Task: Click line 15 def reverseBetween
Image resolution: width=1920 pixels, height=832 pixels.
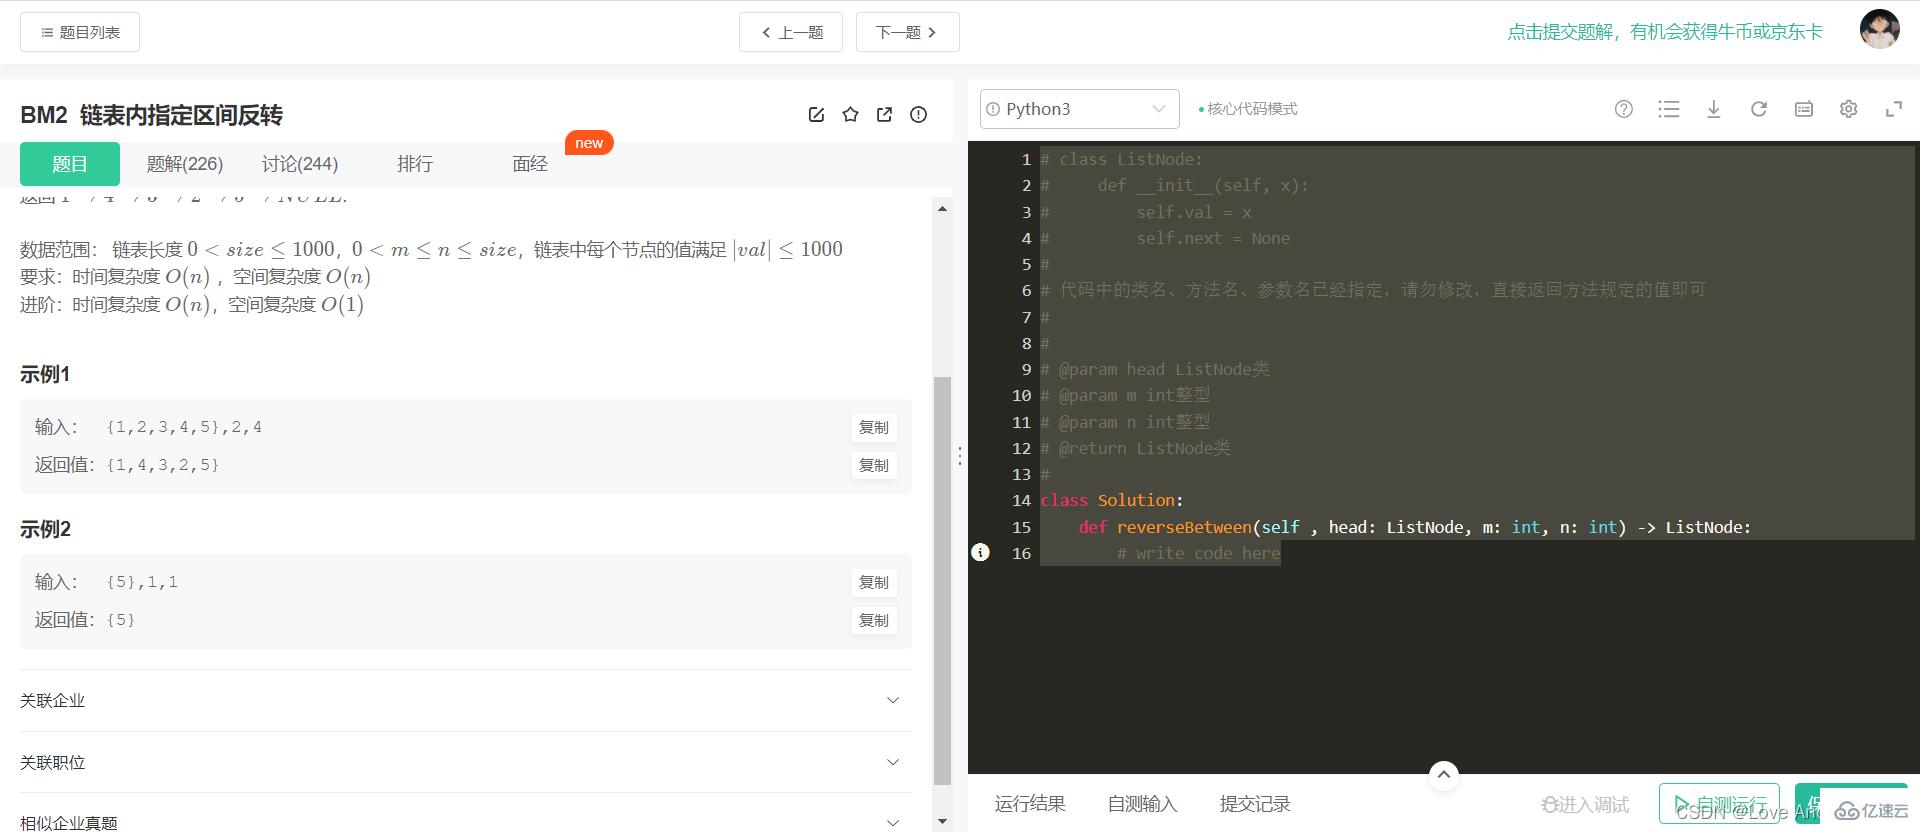Action: pyautogui.click(x=1414, y=527)
